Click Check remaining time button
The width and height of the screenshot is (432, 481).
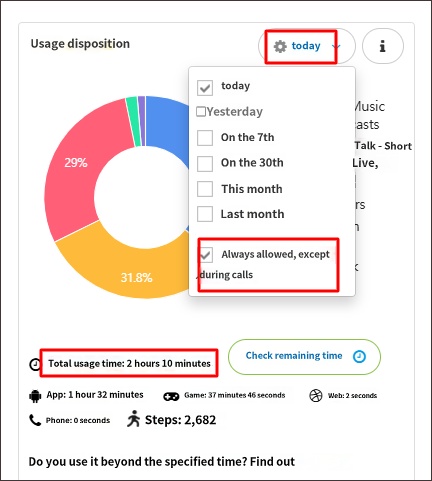tap(304, 357)
